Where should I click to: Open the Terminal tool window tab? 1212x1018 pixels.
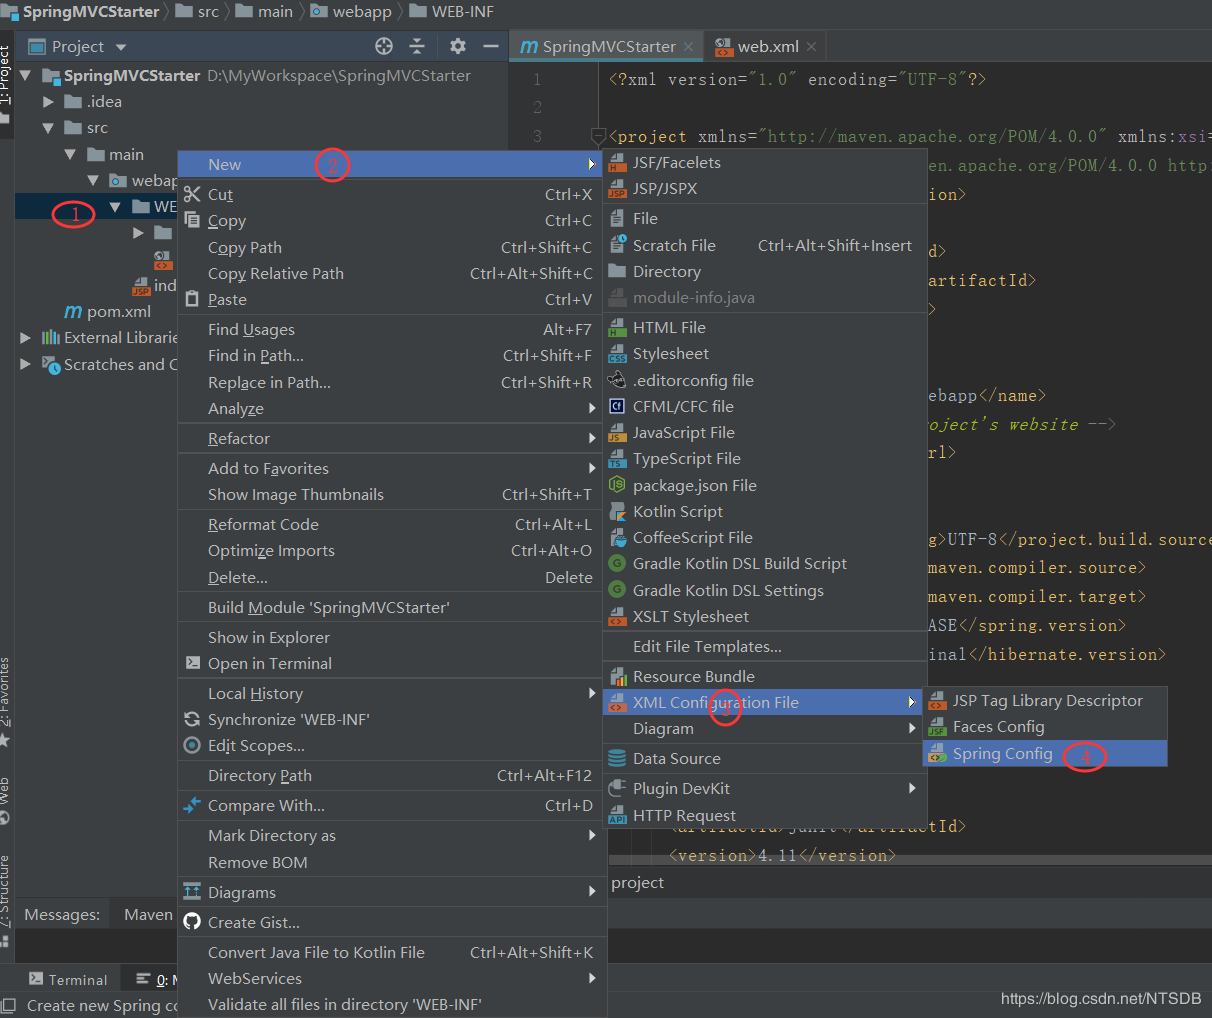[x=68, y=980]
